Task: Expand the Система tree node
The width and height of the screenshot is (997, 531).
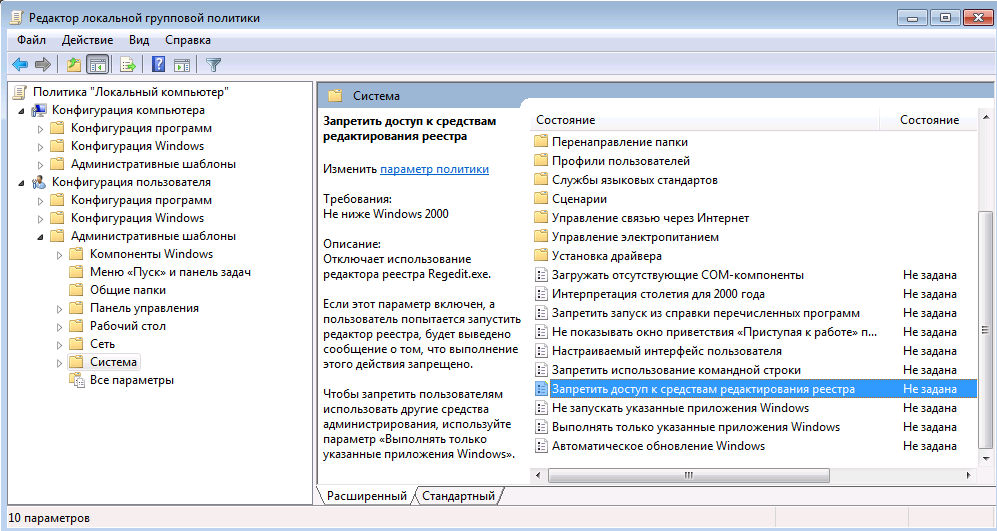Action: pos(60,362)
